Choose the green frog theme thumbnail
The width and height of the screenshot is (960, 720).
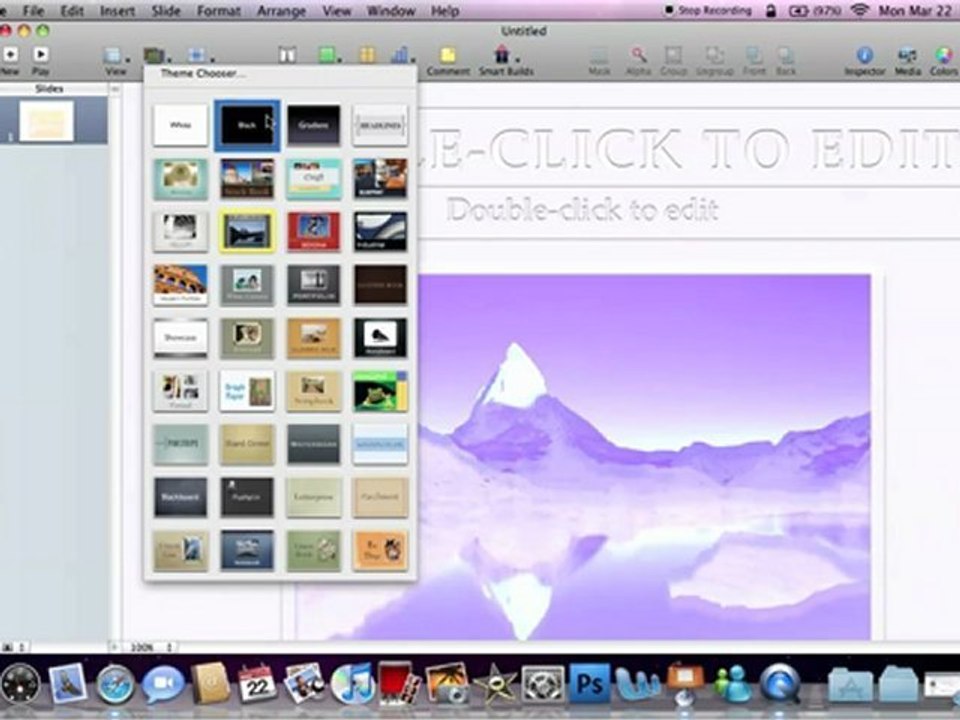pos(380,391)
